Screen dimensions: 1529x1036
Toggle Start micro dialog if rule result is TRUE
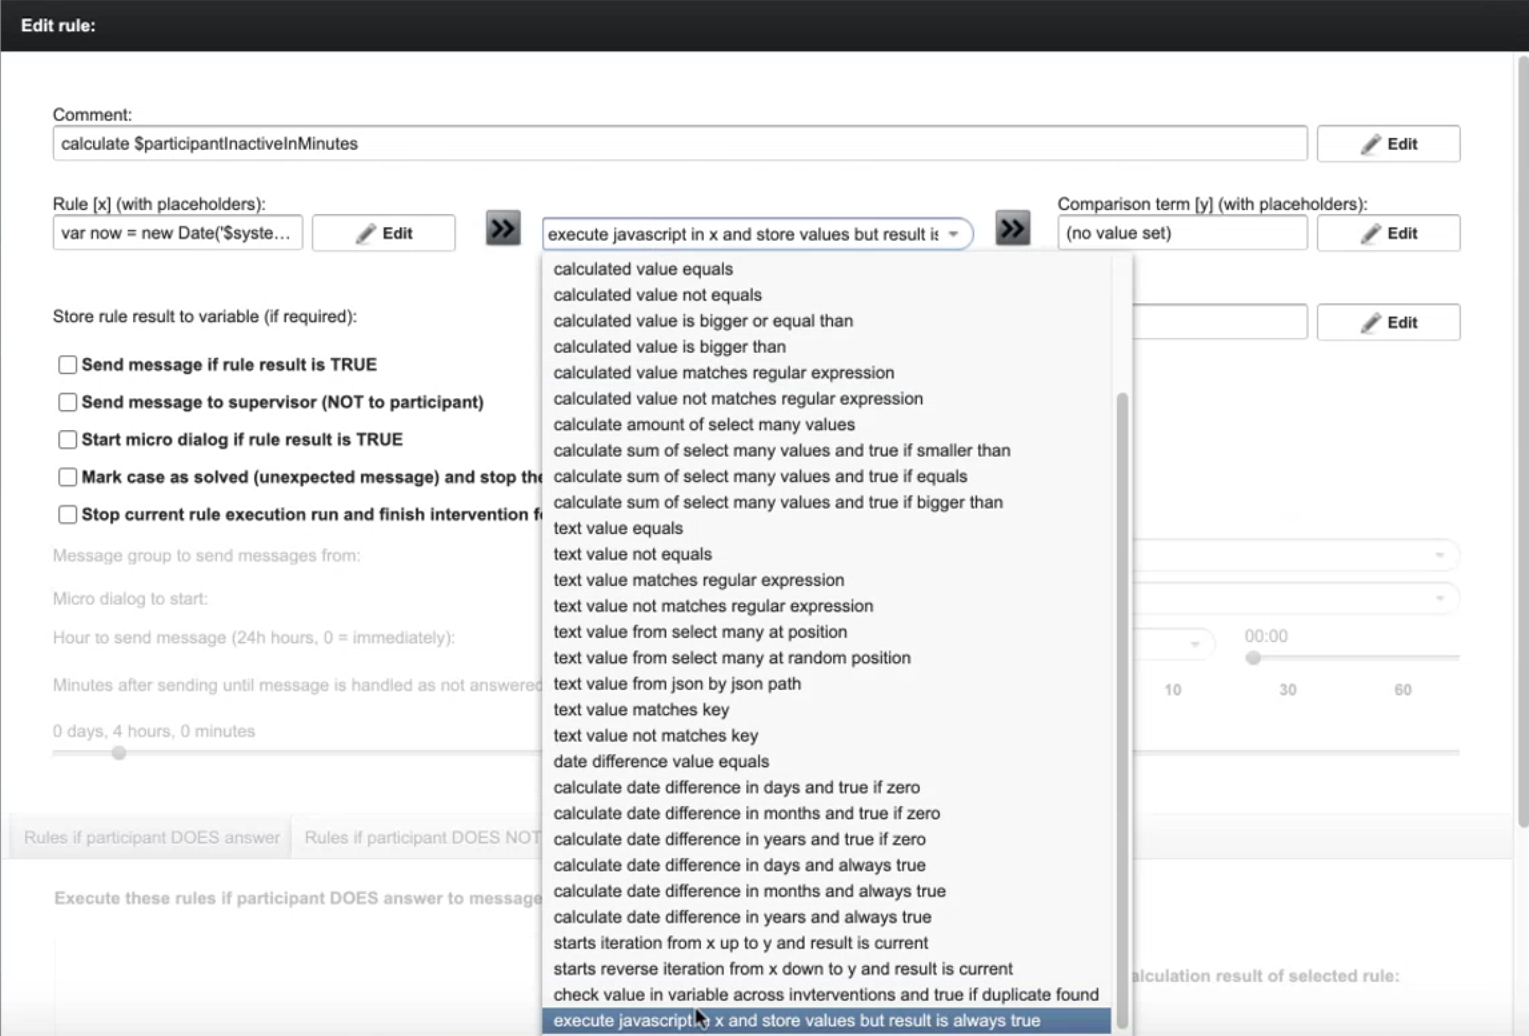point(68,440)
